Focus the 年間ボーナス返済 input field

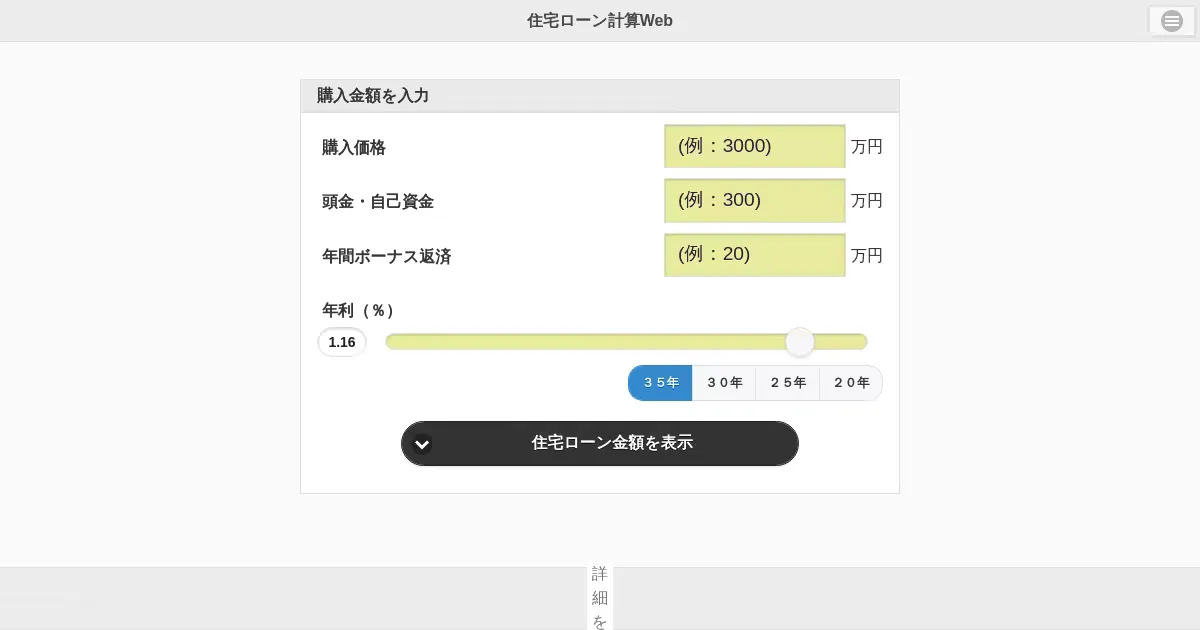pyautogui.click(x=754, y=255)
